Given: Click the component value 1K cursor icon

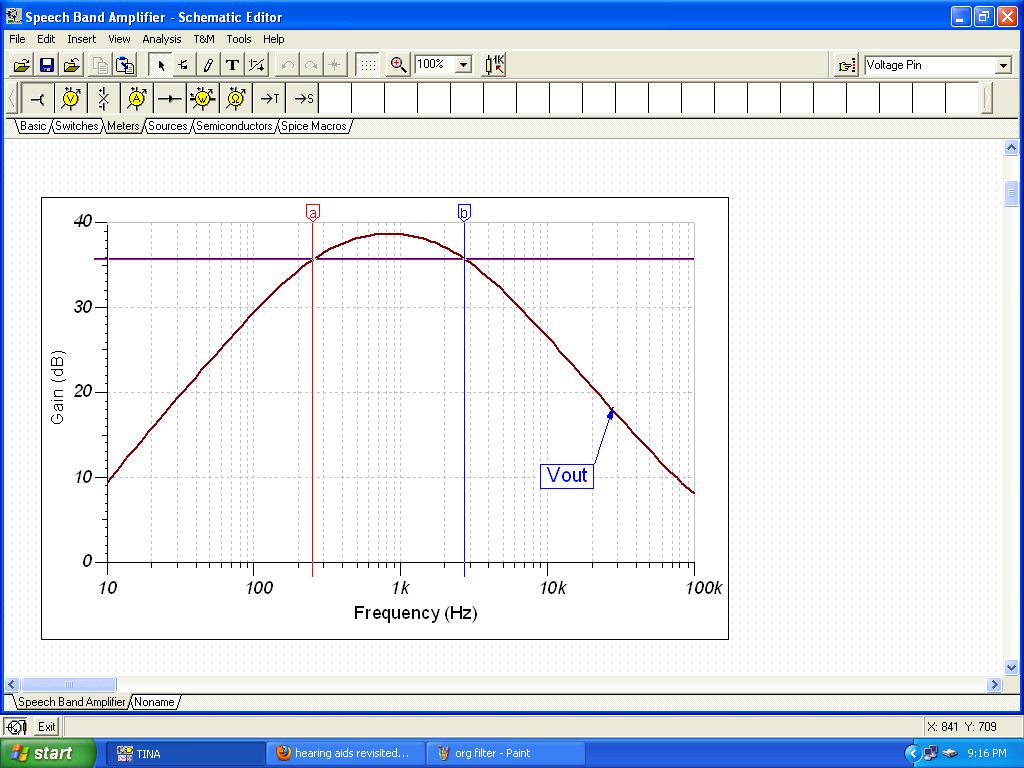Looking at the screenshot, I should point(494,65).
